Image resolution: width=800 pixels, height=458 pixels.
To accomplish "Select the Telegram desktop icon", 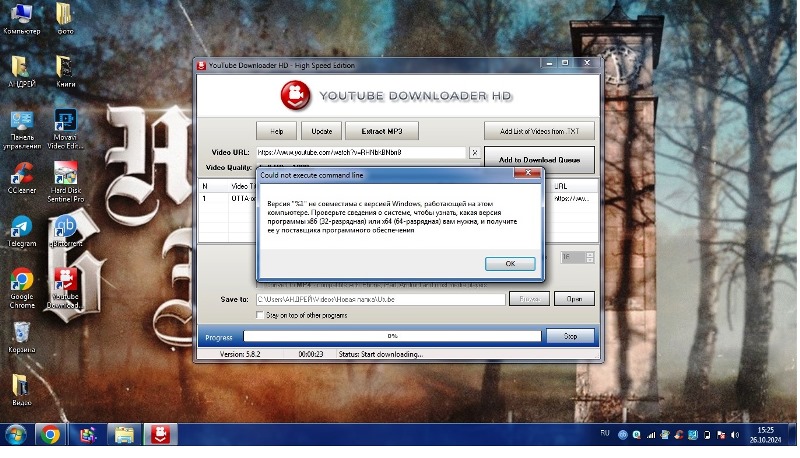I will [21, 232].
